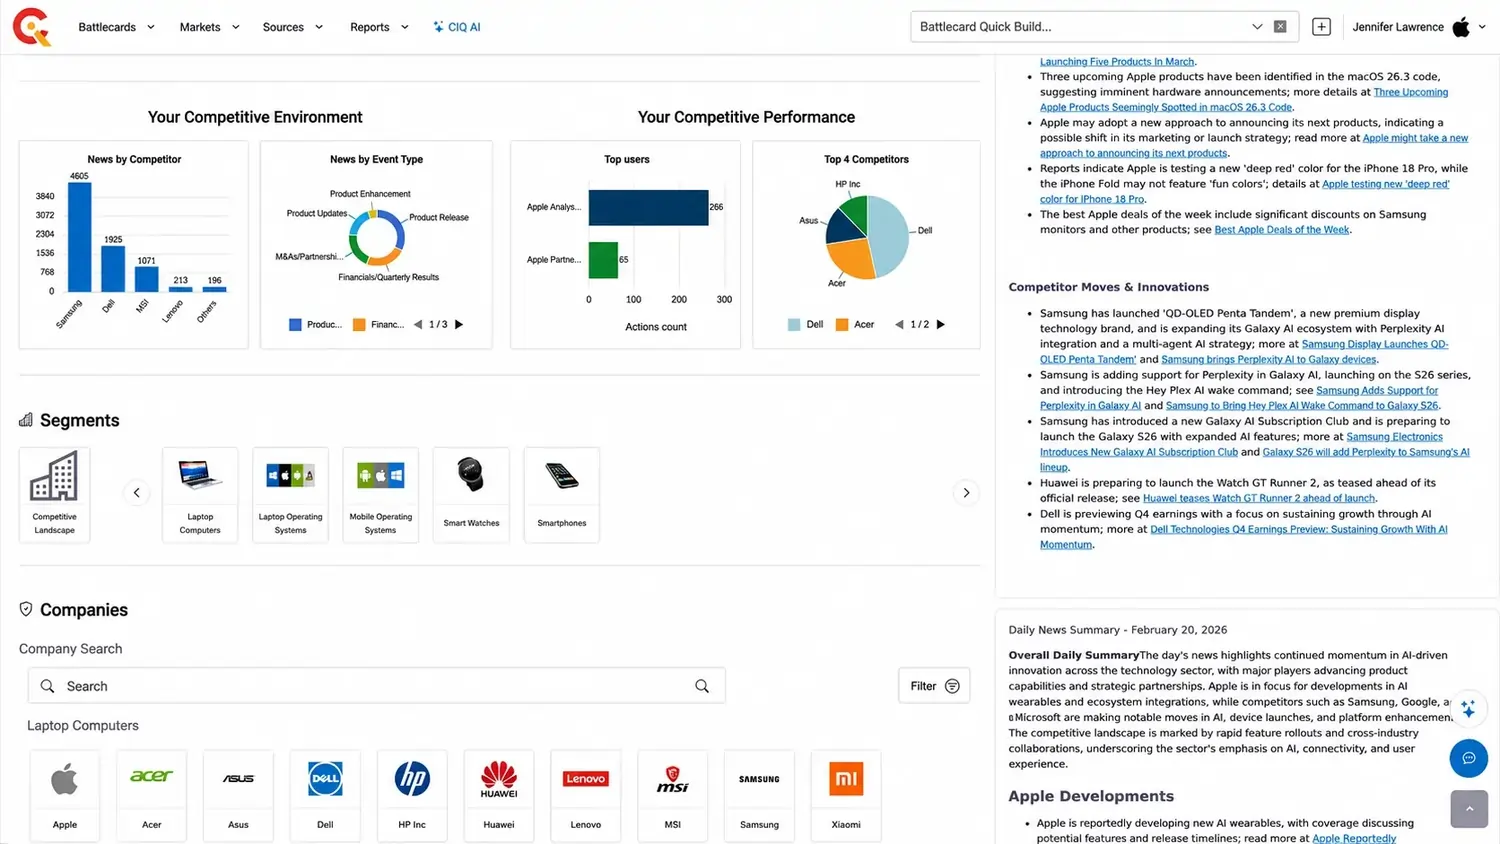The height and width of the screenshot is (844, 1500).
Task: Open link Samsung Adds Support for Perplexity in Galaxy AI
Action: tap(1239, 398)
